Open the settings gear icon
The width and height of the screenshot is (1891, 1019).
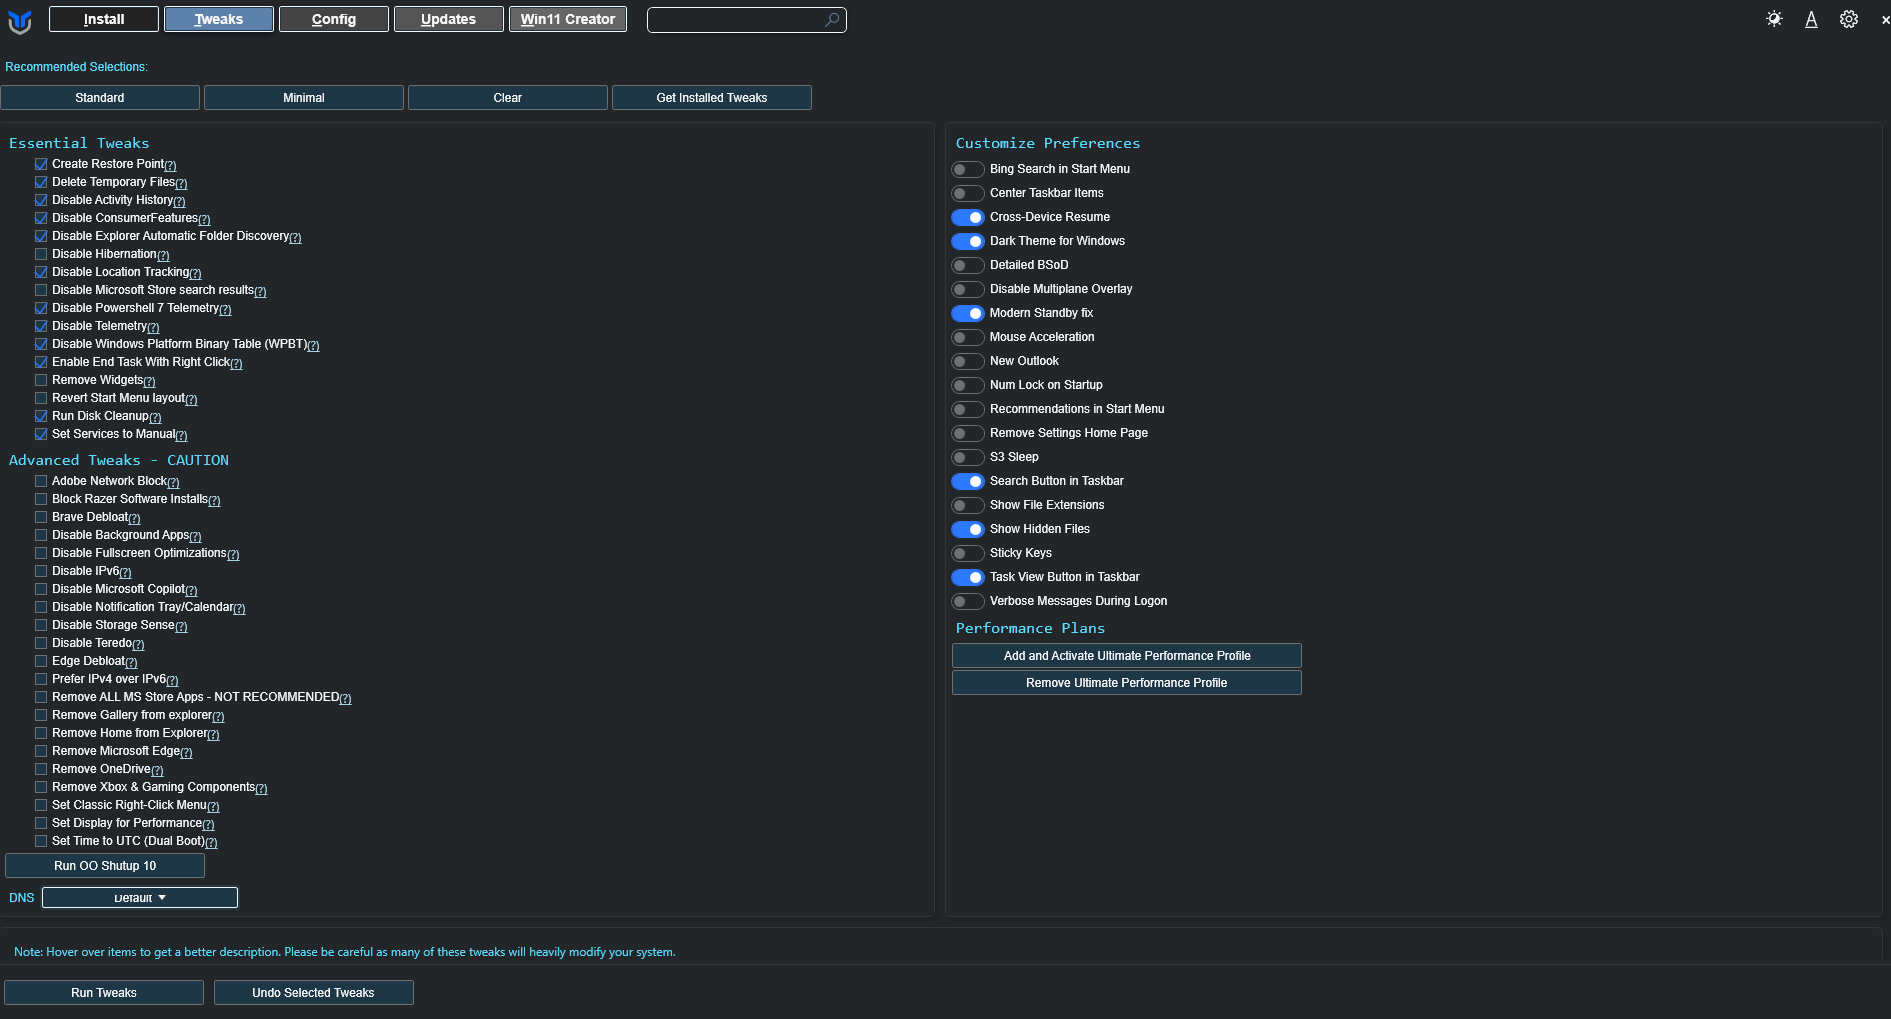[x=1849, y=19]
